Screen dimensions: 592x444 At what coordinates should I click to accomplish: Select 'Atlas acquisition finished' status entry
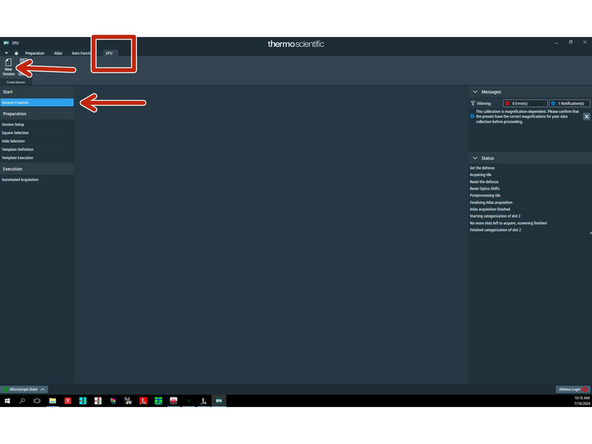pos(490,209)
